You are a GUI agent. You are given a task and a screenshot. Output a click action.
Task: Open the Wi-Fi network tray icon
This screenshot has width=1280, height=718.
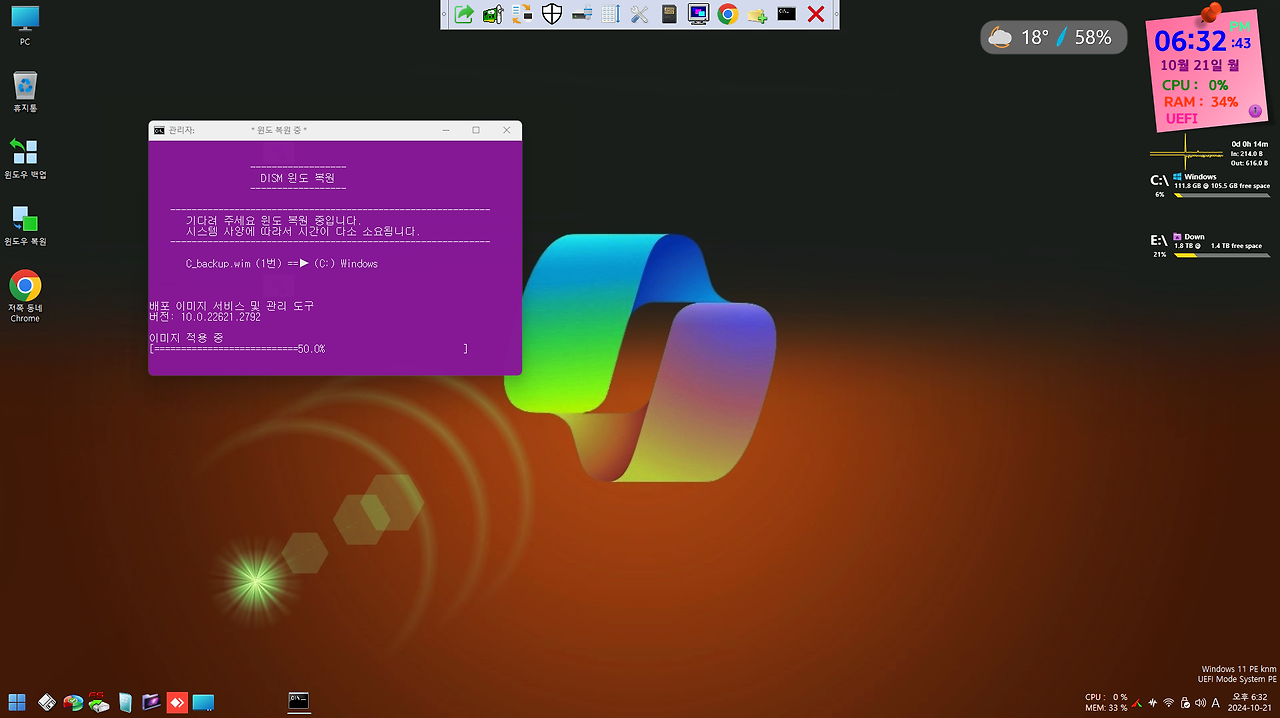[1169, 702]
